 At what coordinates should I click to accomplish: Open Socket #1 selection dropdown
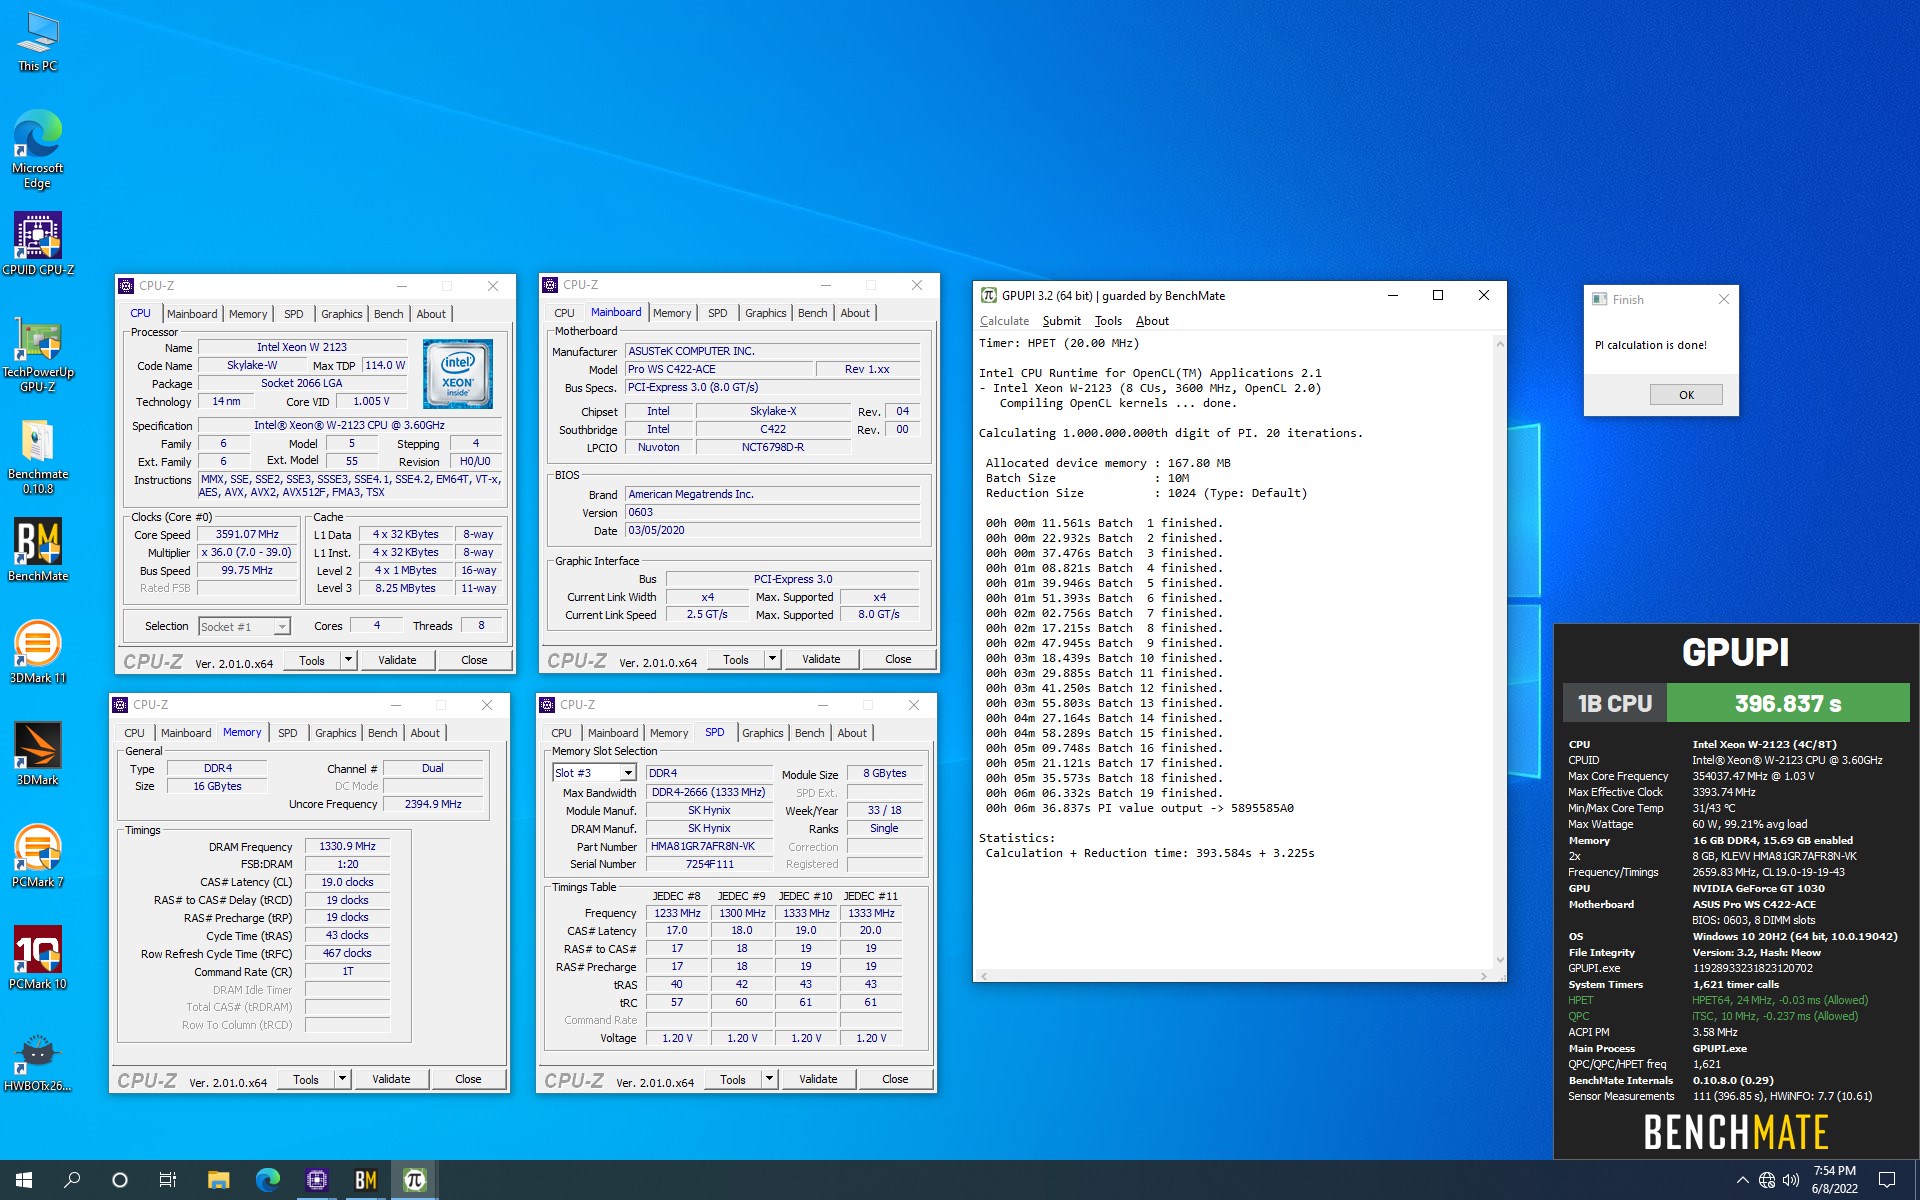click(x=244, y=627)
